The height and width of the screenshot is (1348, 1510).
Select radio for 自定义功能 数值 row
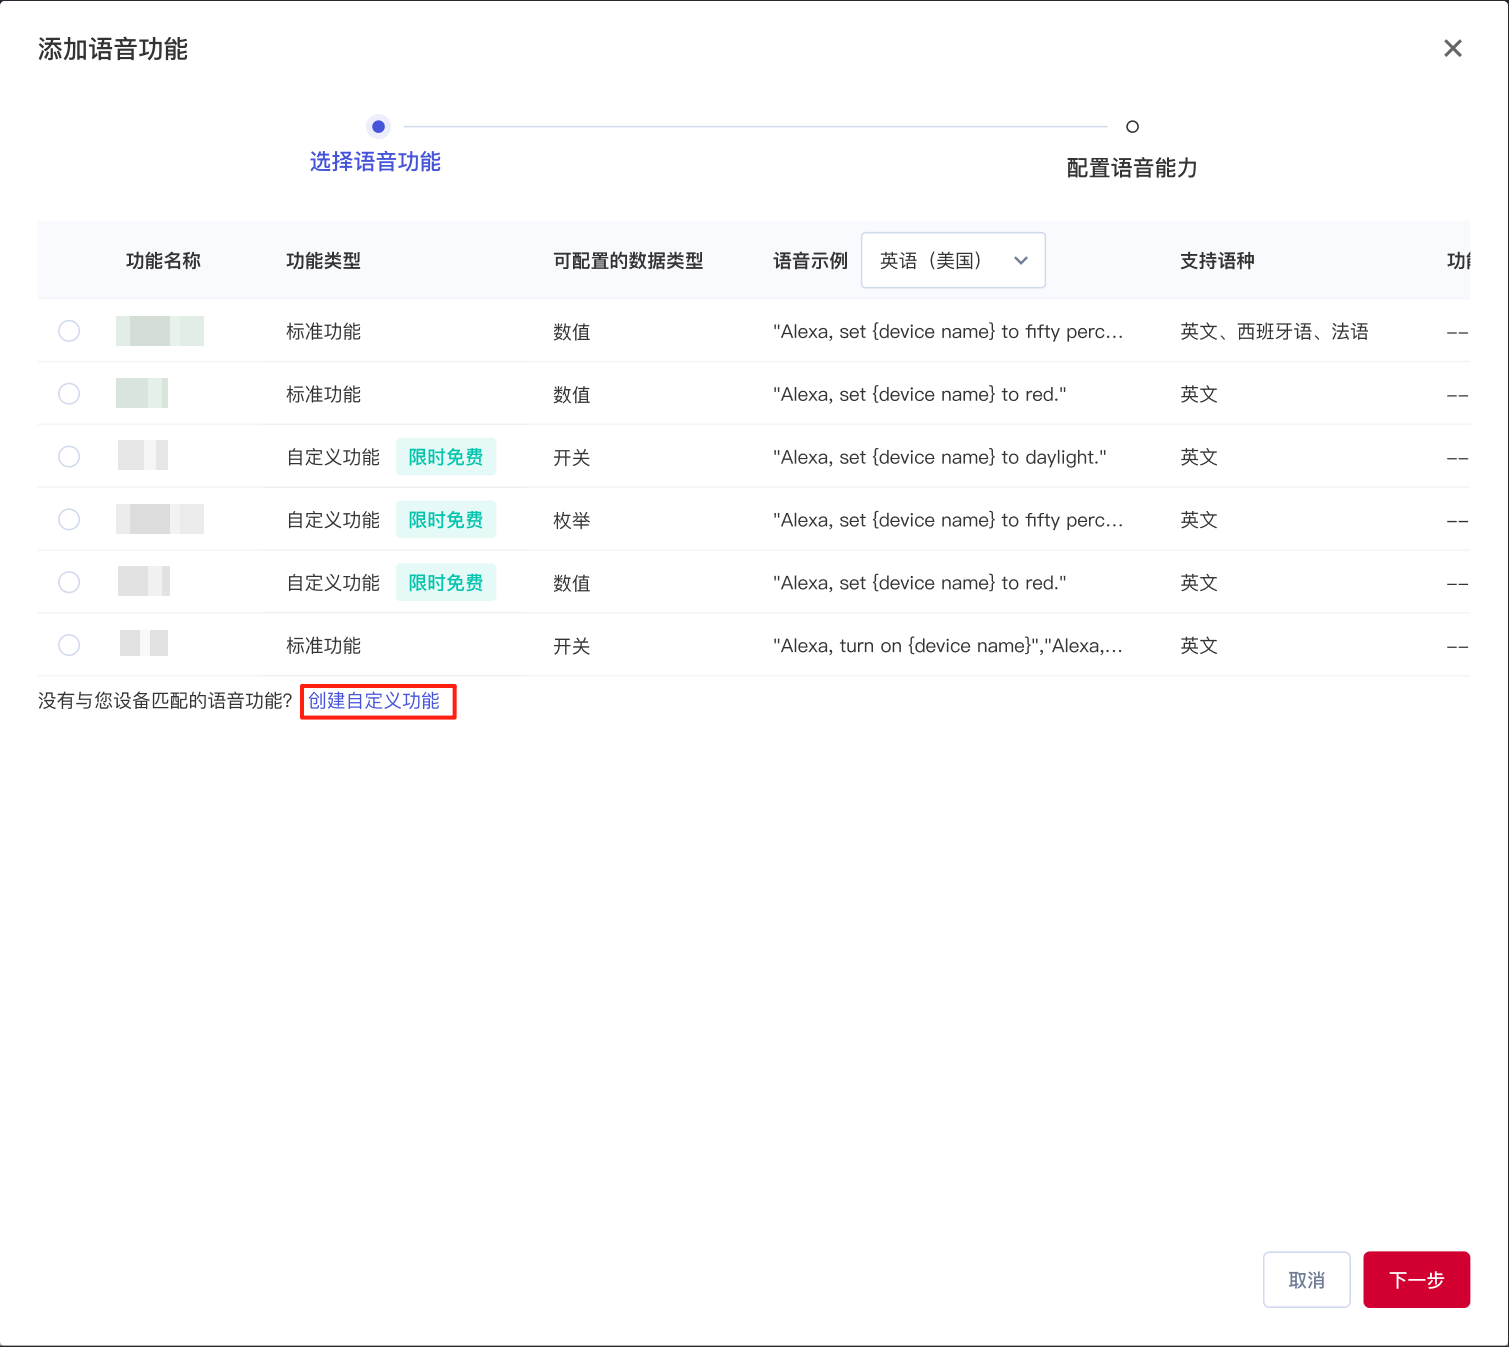pyautogui.click(x=69, y=582)
